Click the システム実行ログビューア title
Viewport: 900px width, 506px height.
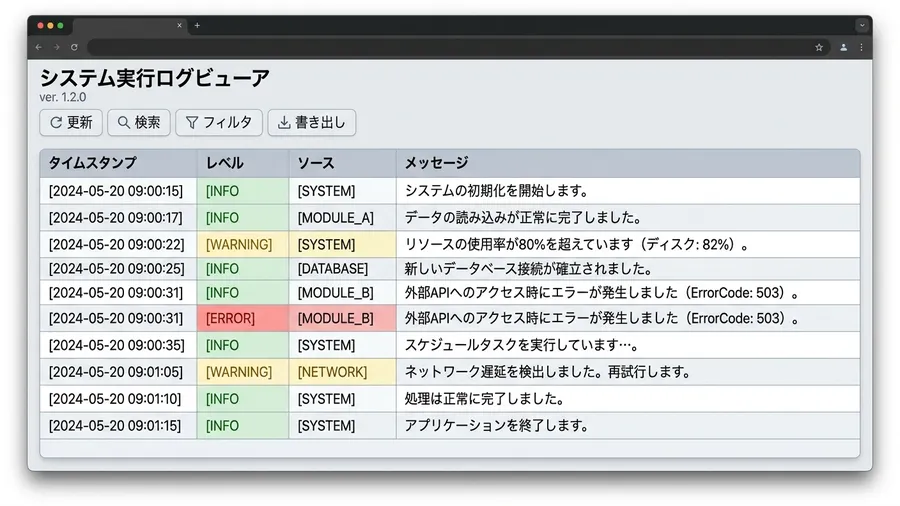tap(154, 78)
